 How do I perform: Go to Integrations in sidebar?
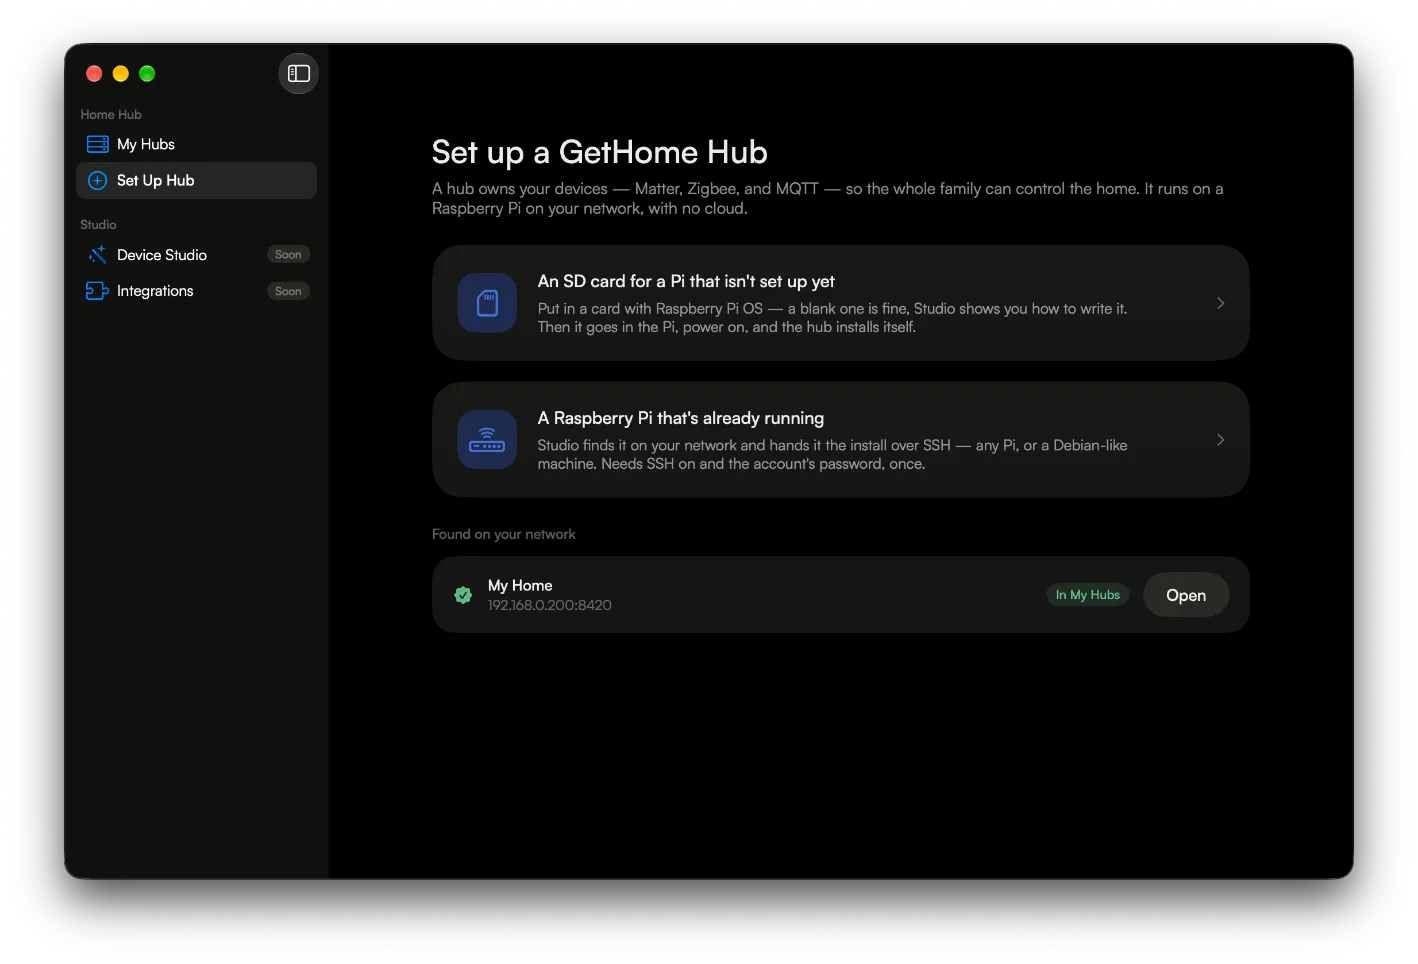[x=196, y=291]
